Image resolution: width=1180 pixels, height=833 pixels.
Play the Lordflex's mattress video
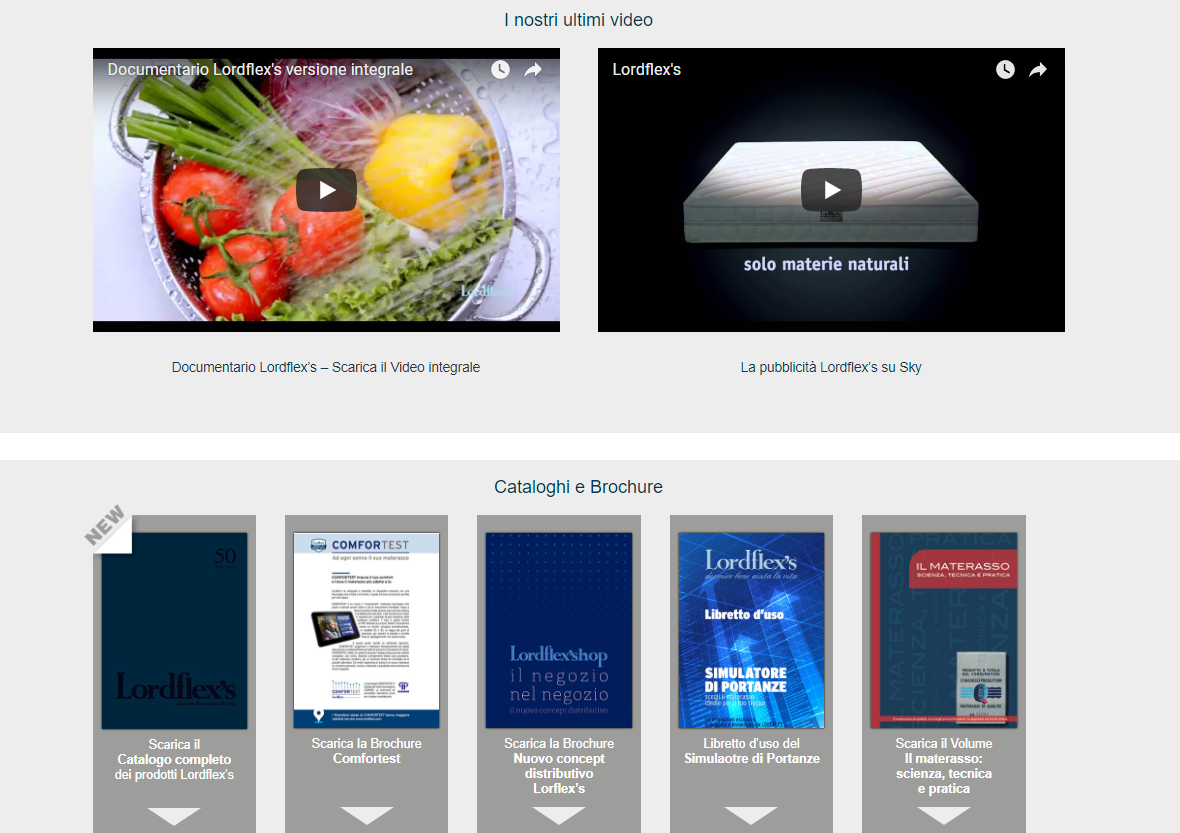[831, 190]
